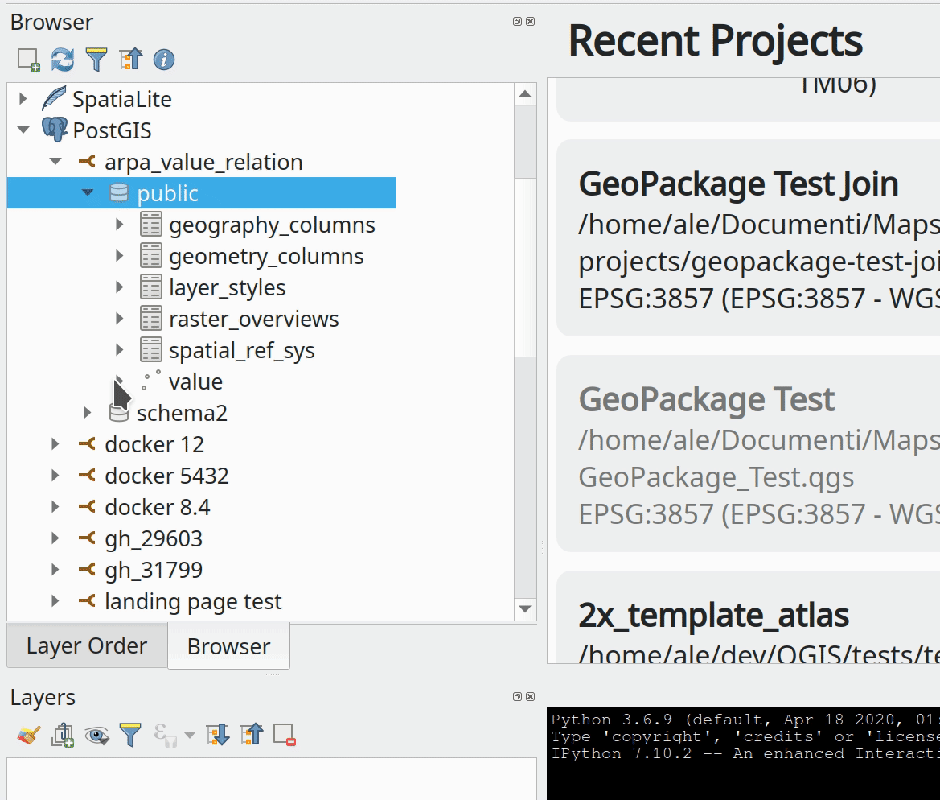Image resolution: width=940 pixels, height=800 pixels.
Task: Open Manage Map Themes eye icon
Action: coord(96,736)
